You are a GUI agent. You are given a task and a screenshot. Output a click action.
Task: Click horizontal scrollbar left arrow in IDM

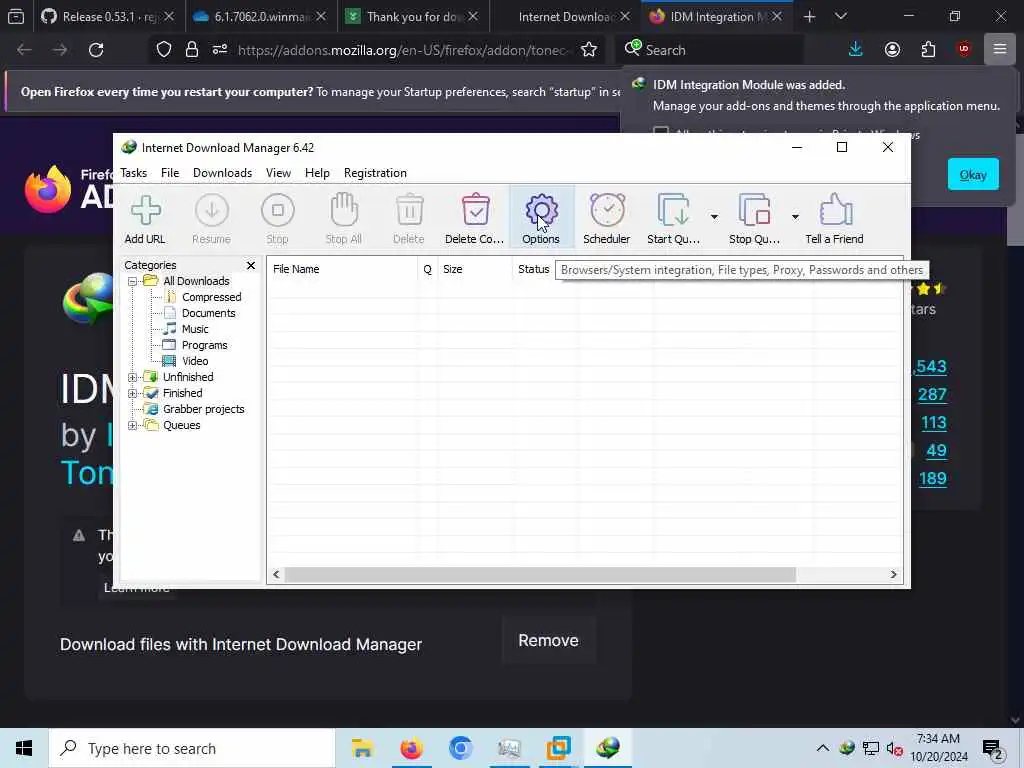pos(276,575)
